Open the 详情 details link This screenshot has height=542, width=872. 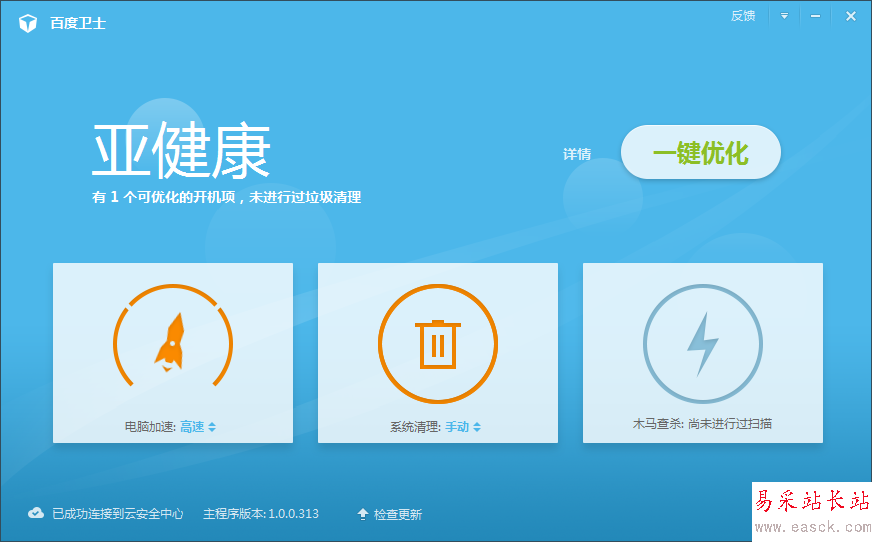click(x=577, y=154)
